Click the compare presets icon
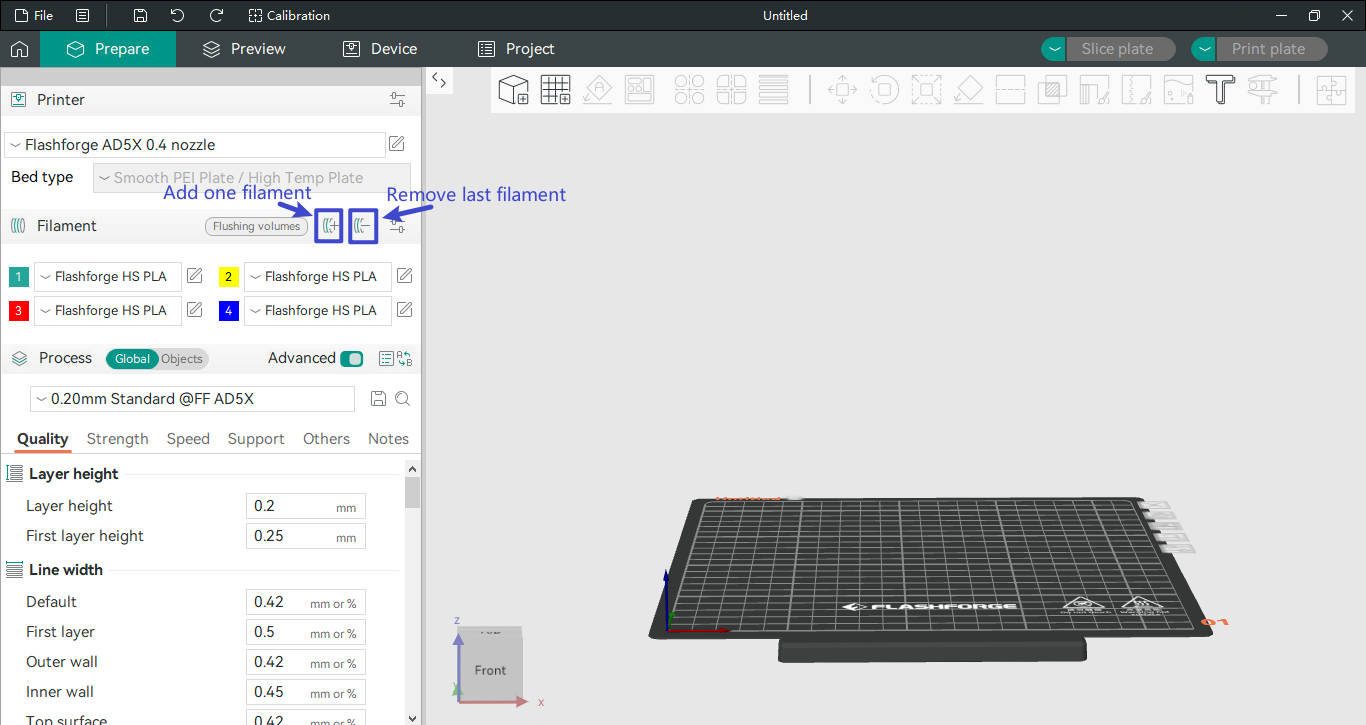The width and height of the screenshot is (1366, 725). (404, 358)
